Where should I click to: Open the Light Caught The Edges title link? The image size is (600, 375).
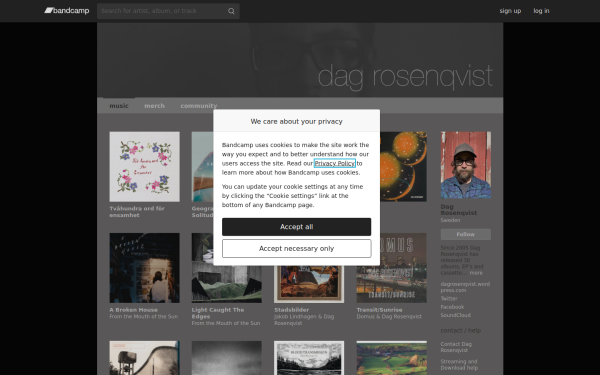218,313
